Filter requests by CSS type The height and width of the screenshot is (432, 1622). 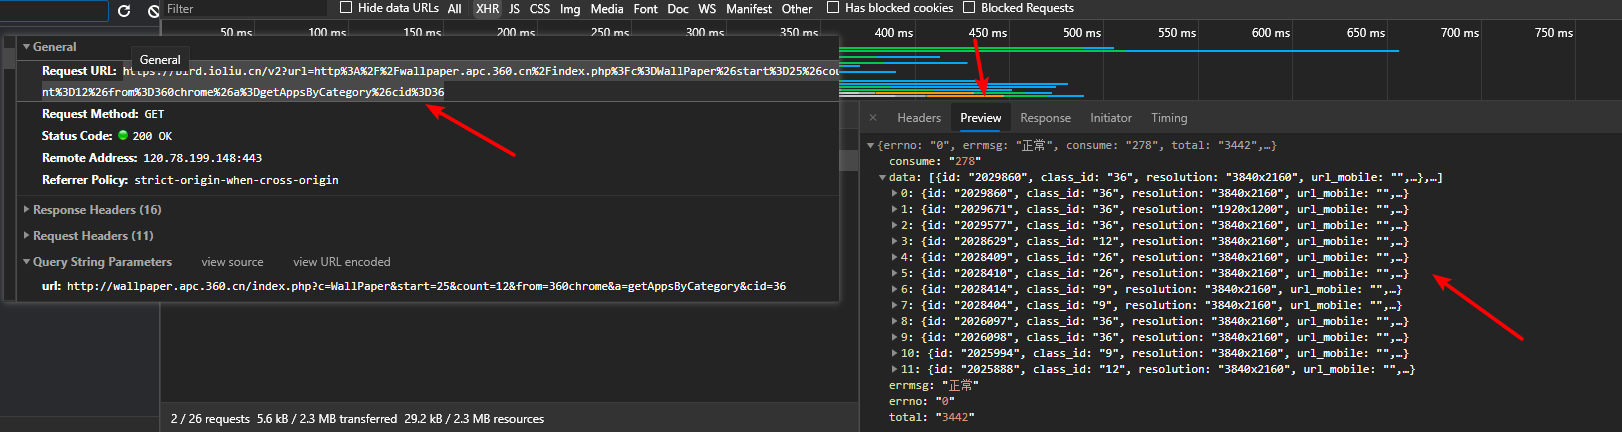pyautogui.click(x=540, y=9)
